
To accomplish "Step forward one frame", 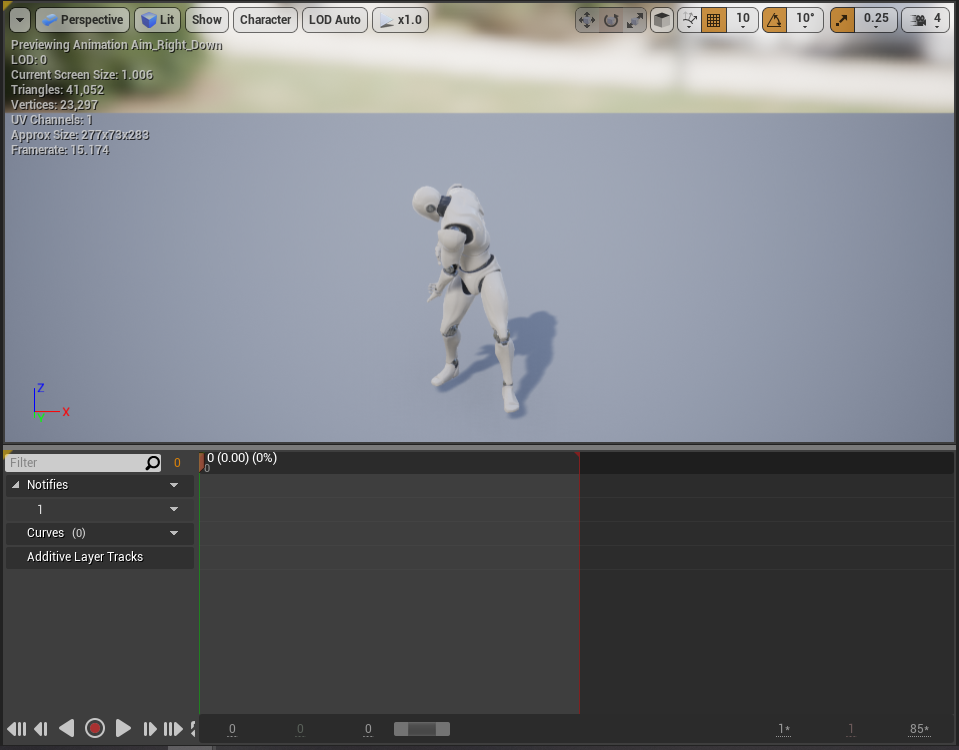I will click(150, 729).
